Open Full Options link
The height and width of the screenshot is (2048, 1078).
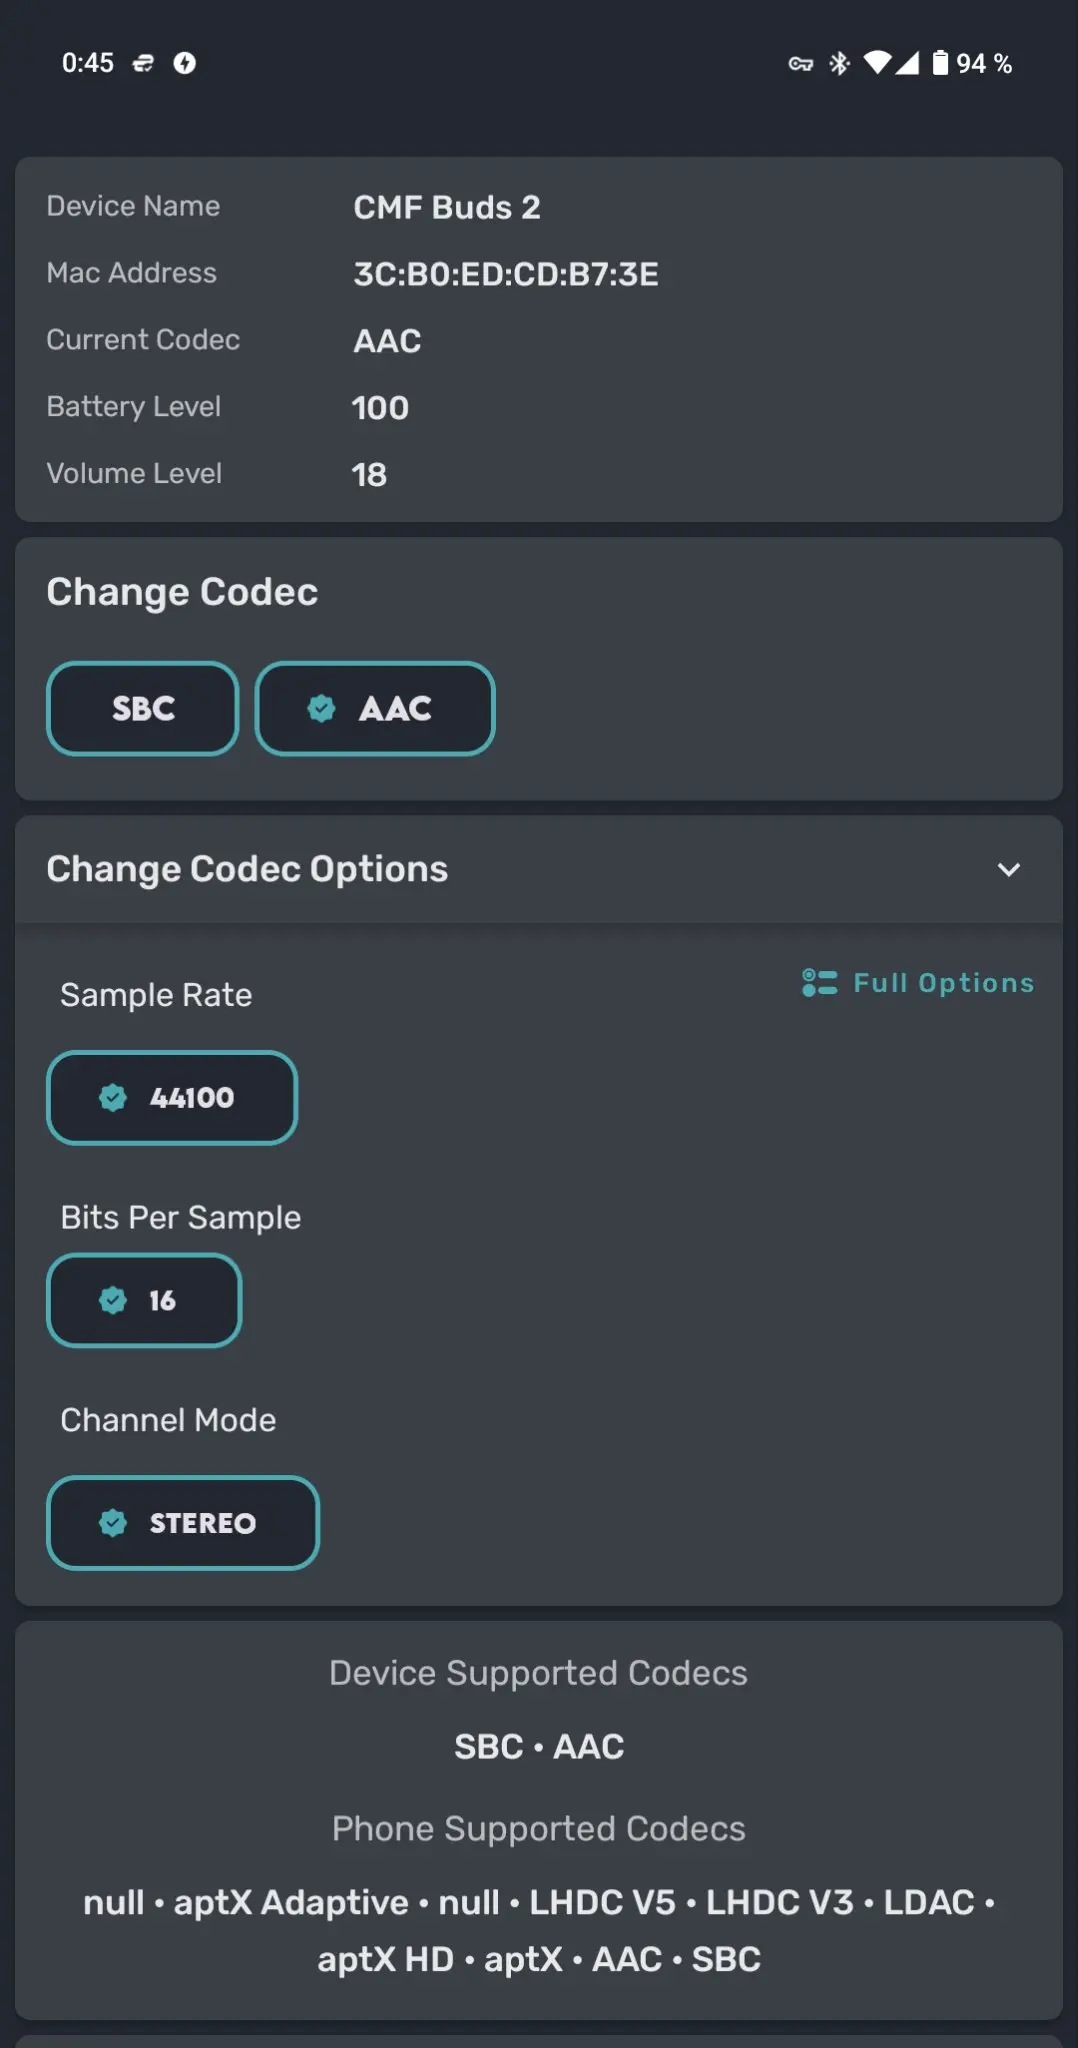(942, 983)
